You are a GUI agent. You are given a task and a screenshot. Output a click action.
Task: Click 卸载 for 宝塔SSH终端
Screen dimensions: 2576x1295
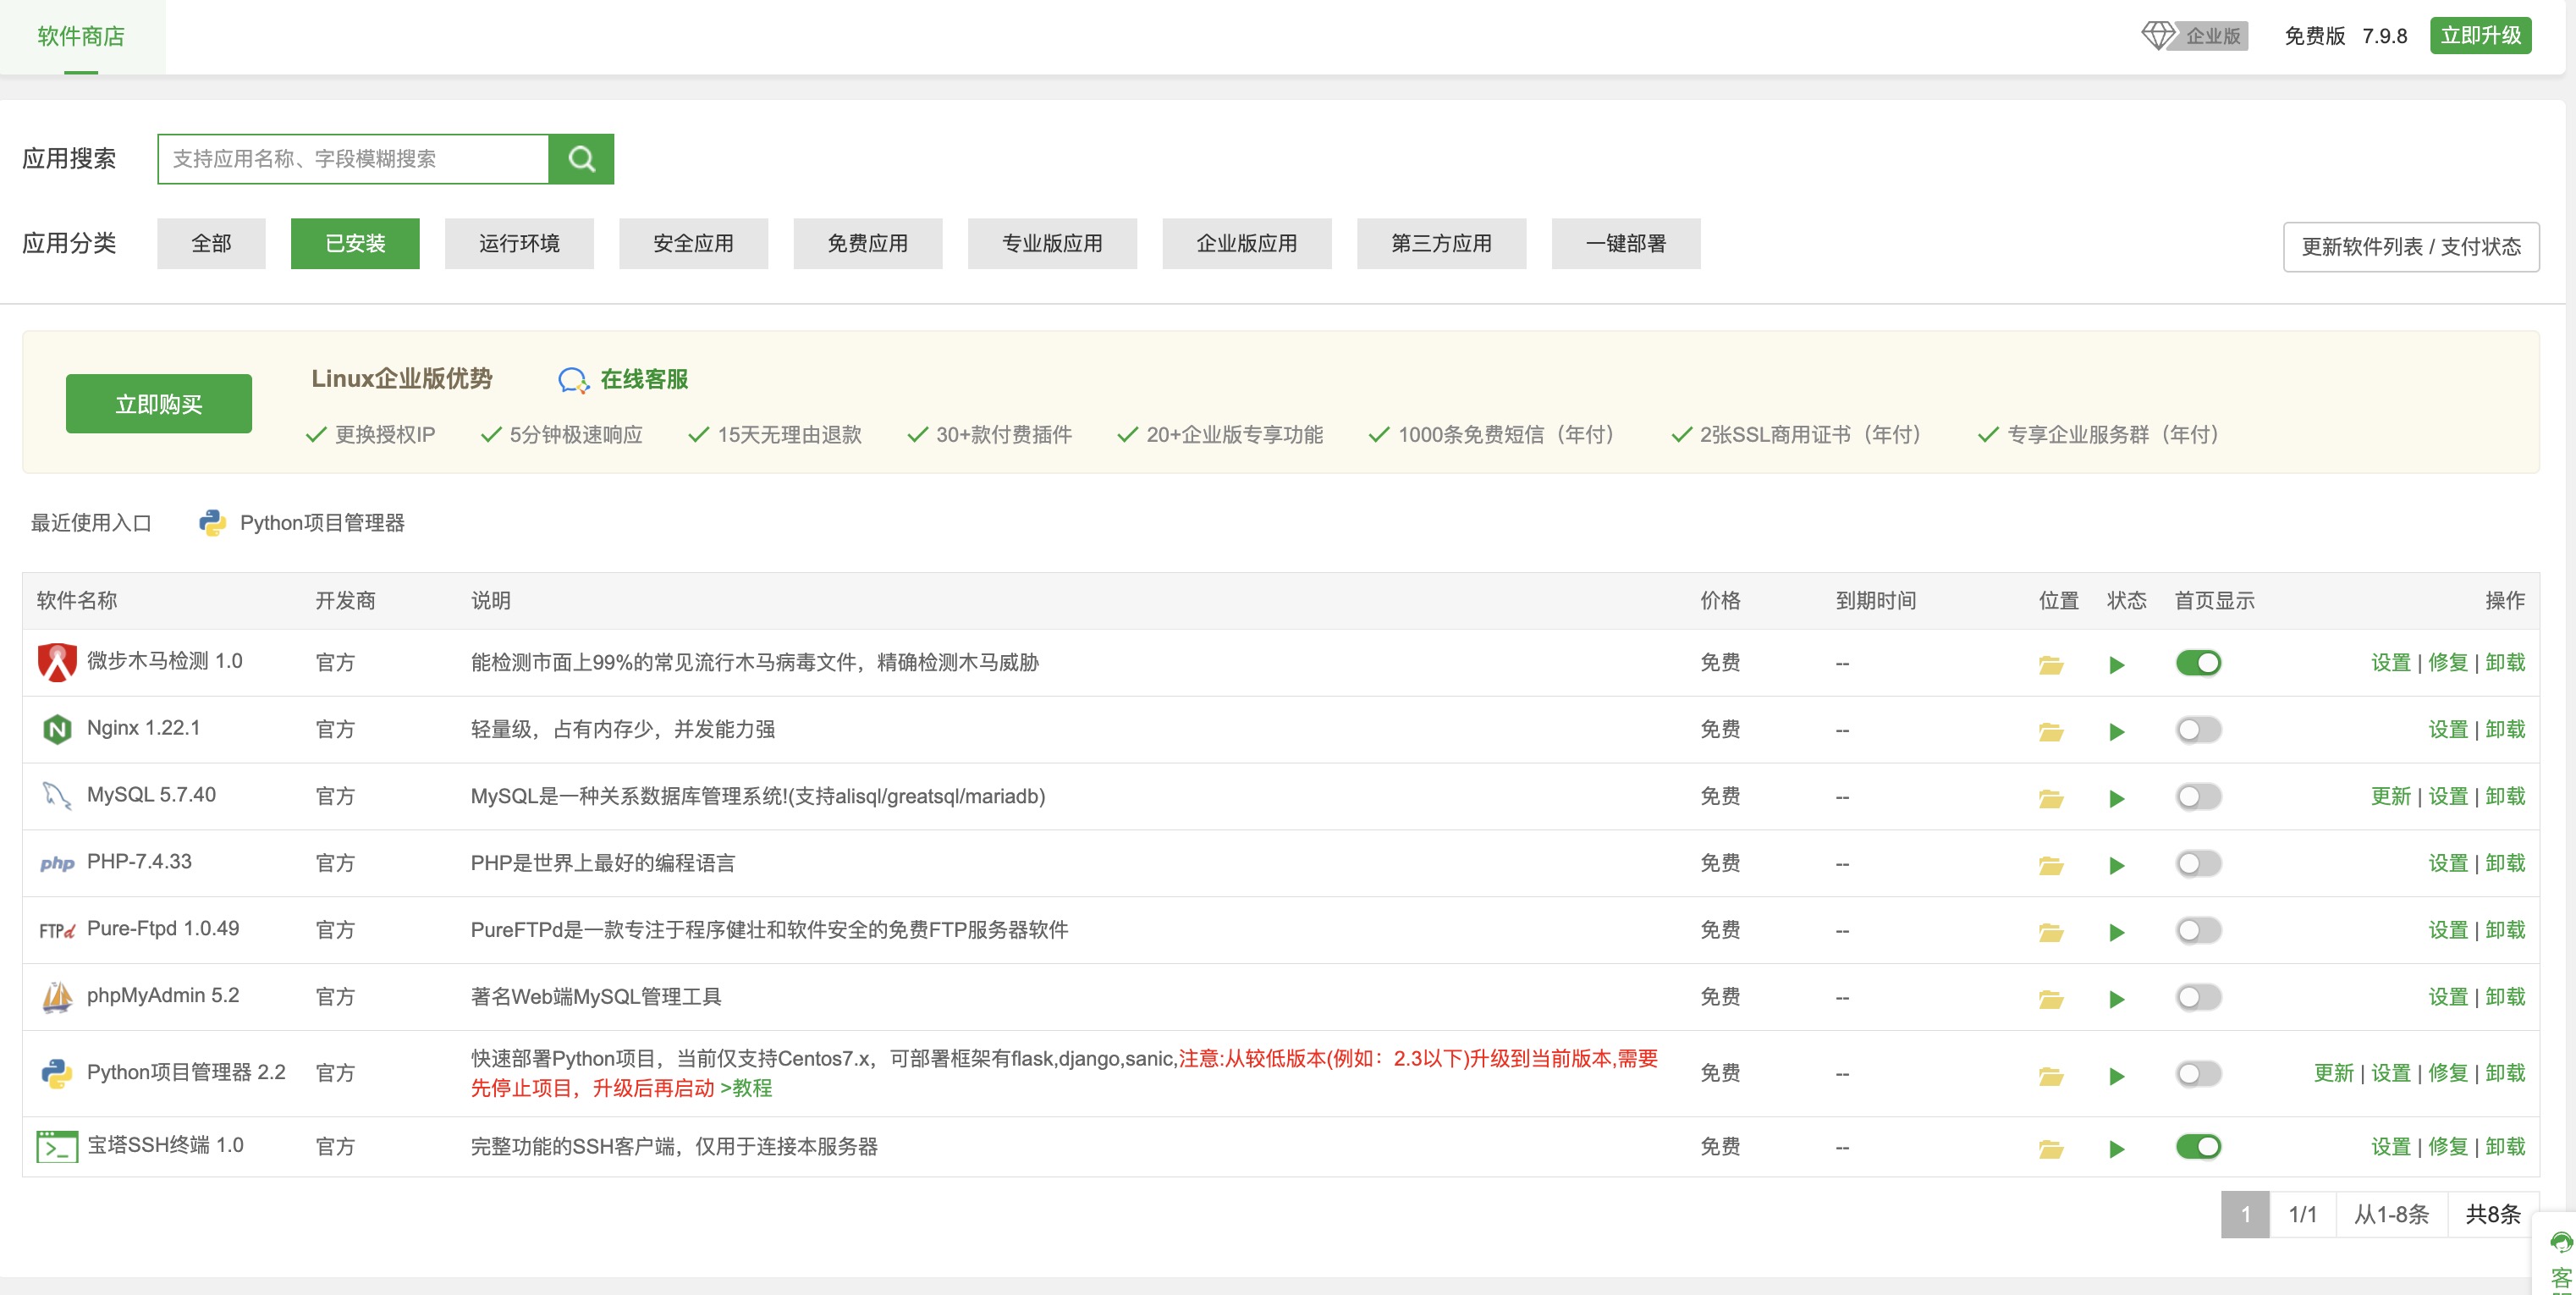(2504, 1147)
